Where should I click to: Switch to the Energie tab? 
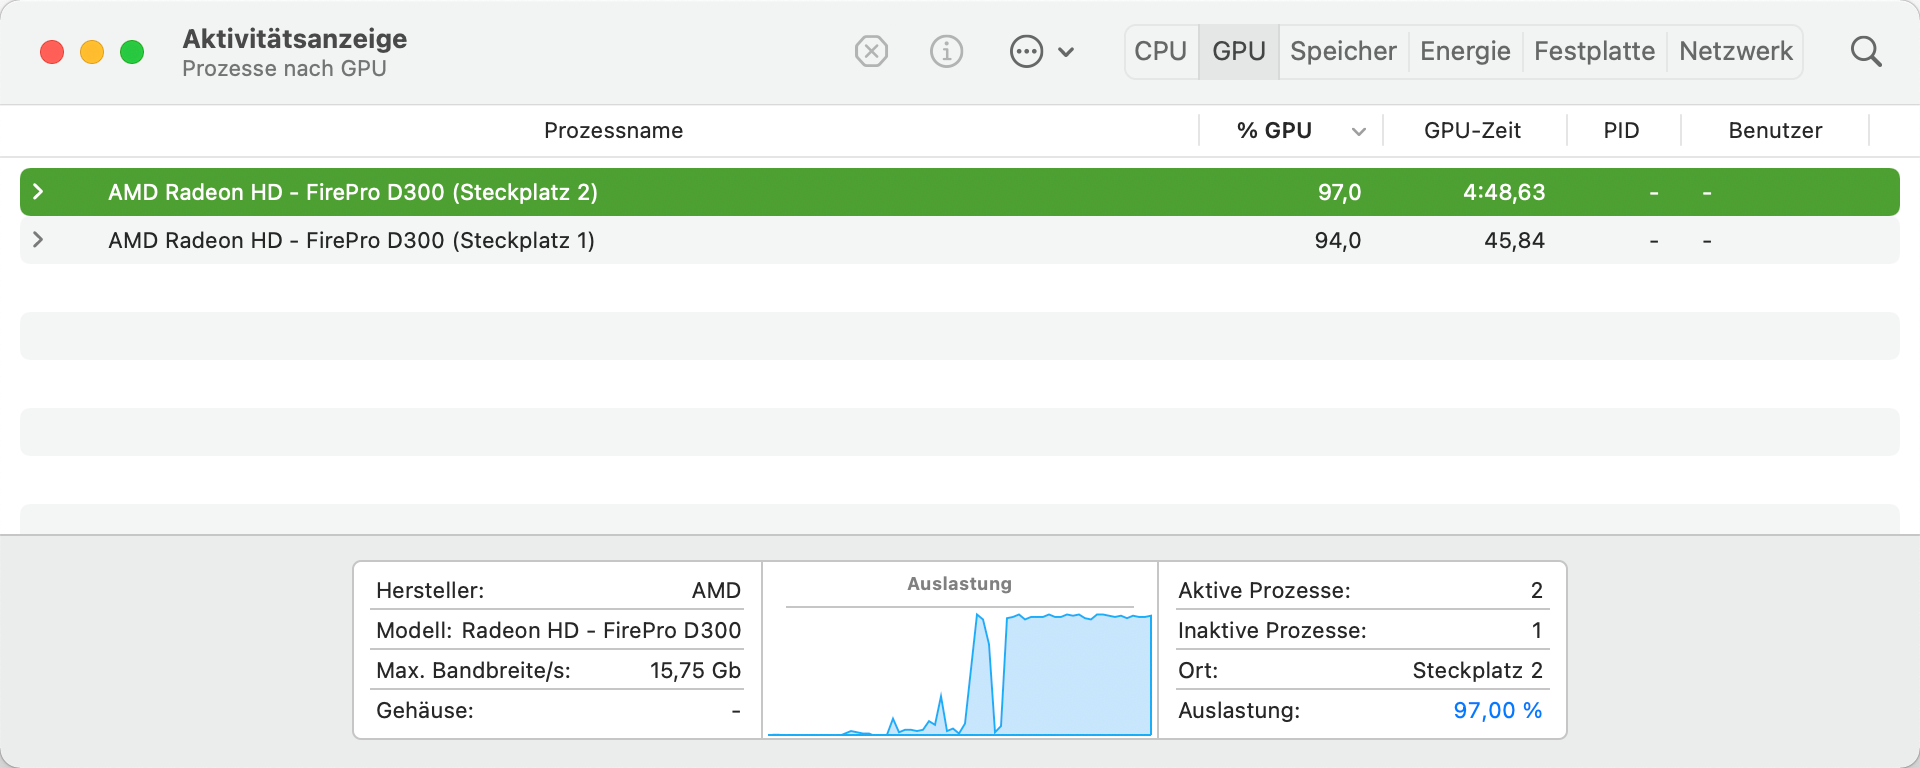(x=1465, y=51)
